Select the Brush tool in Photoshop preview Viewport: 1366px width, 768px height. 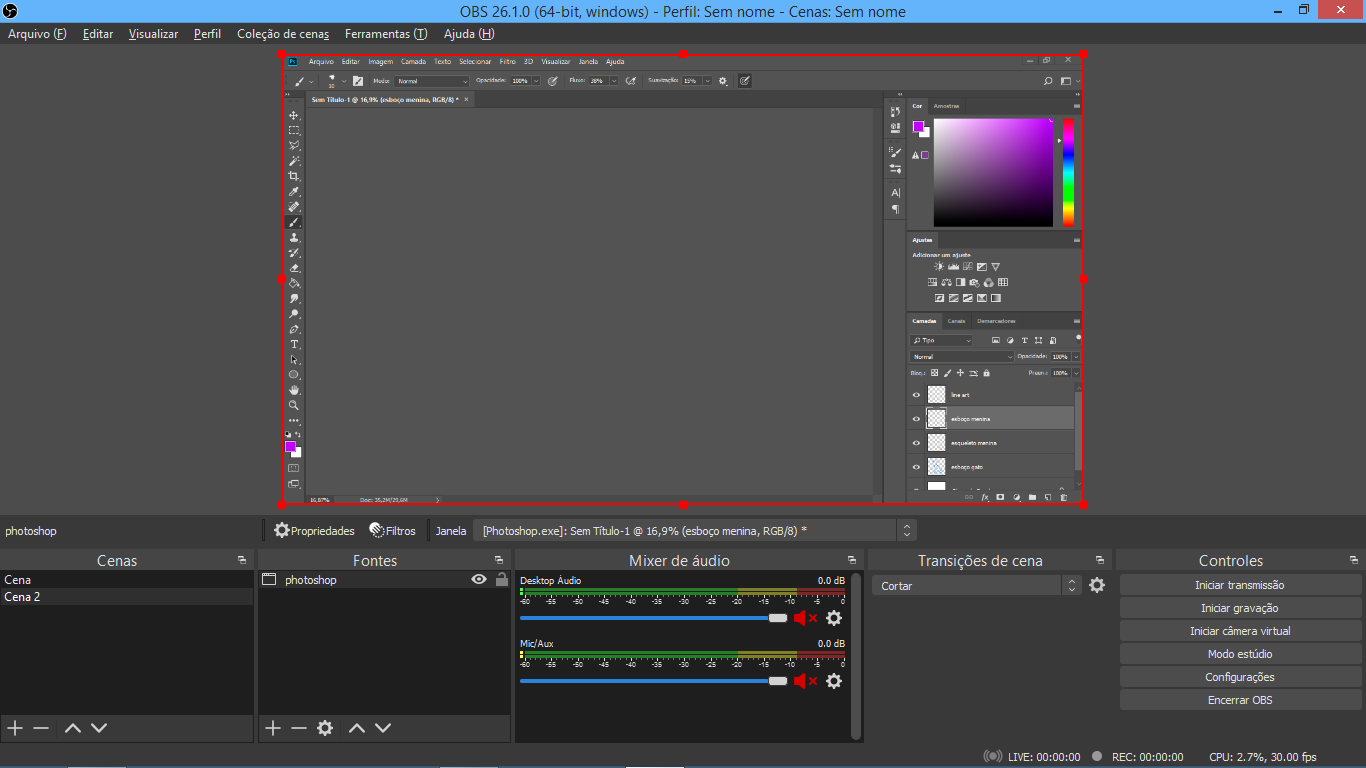294,222
